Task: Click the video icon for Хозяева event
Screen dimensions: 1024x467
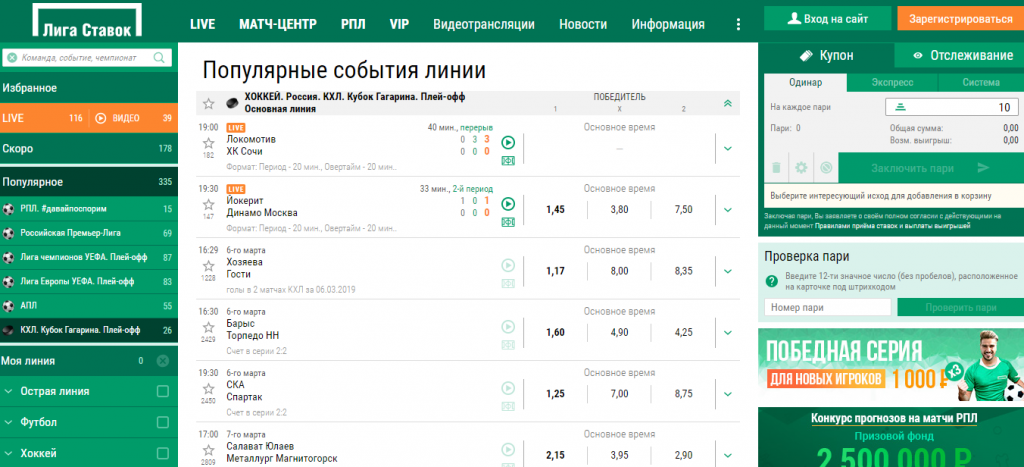Action: pyautogui.click(x=508, y=265)
